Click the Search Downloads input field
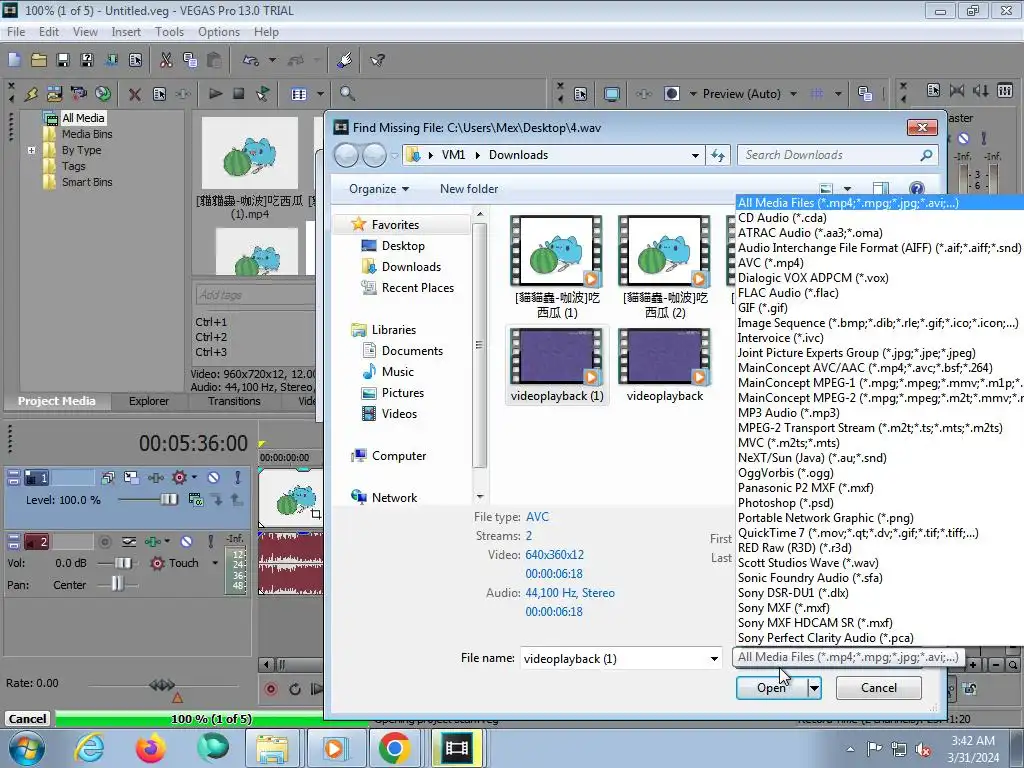The image size is (1024, 768). click(x=839, y=155)
